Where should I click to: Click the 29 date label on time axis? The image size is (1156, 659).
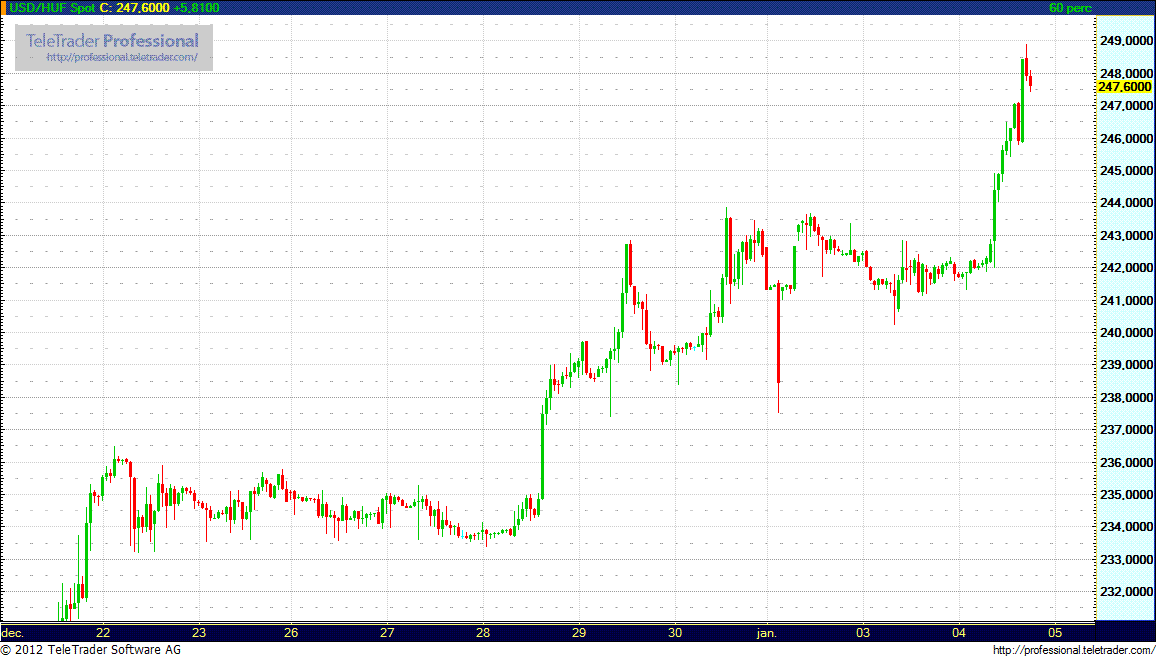pos(579,632)
